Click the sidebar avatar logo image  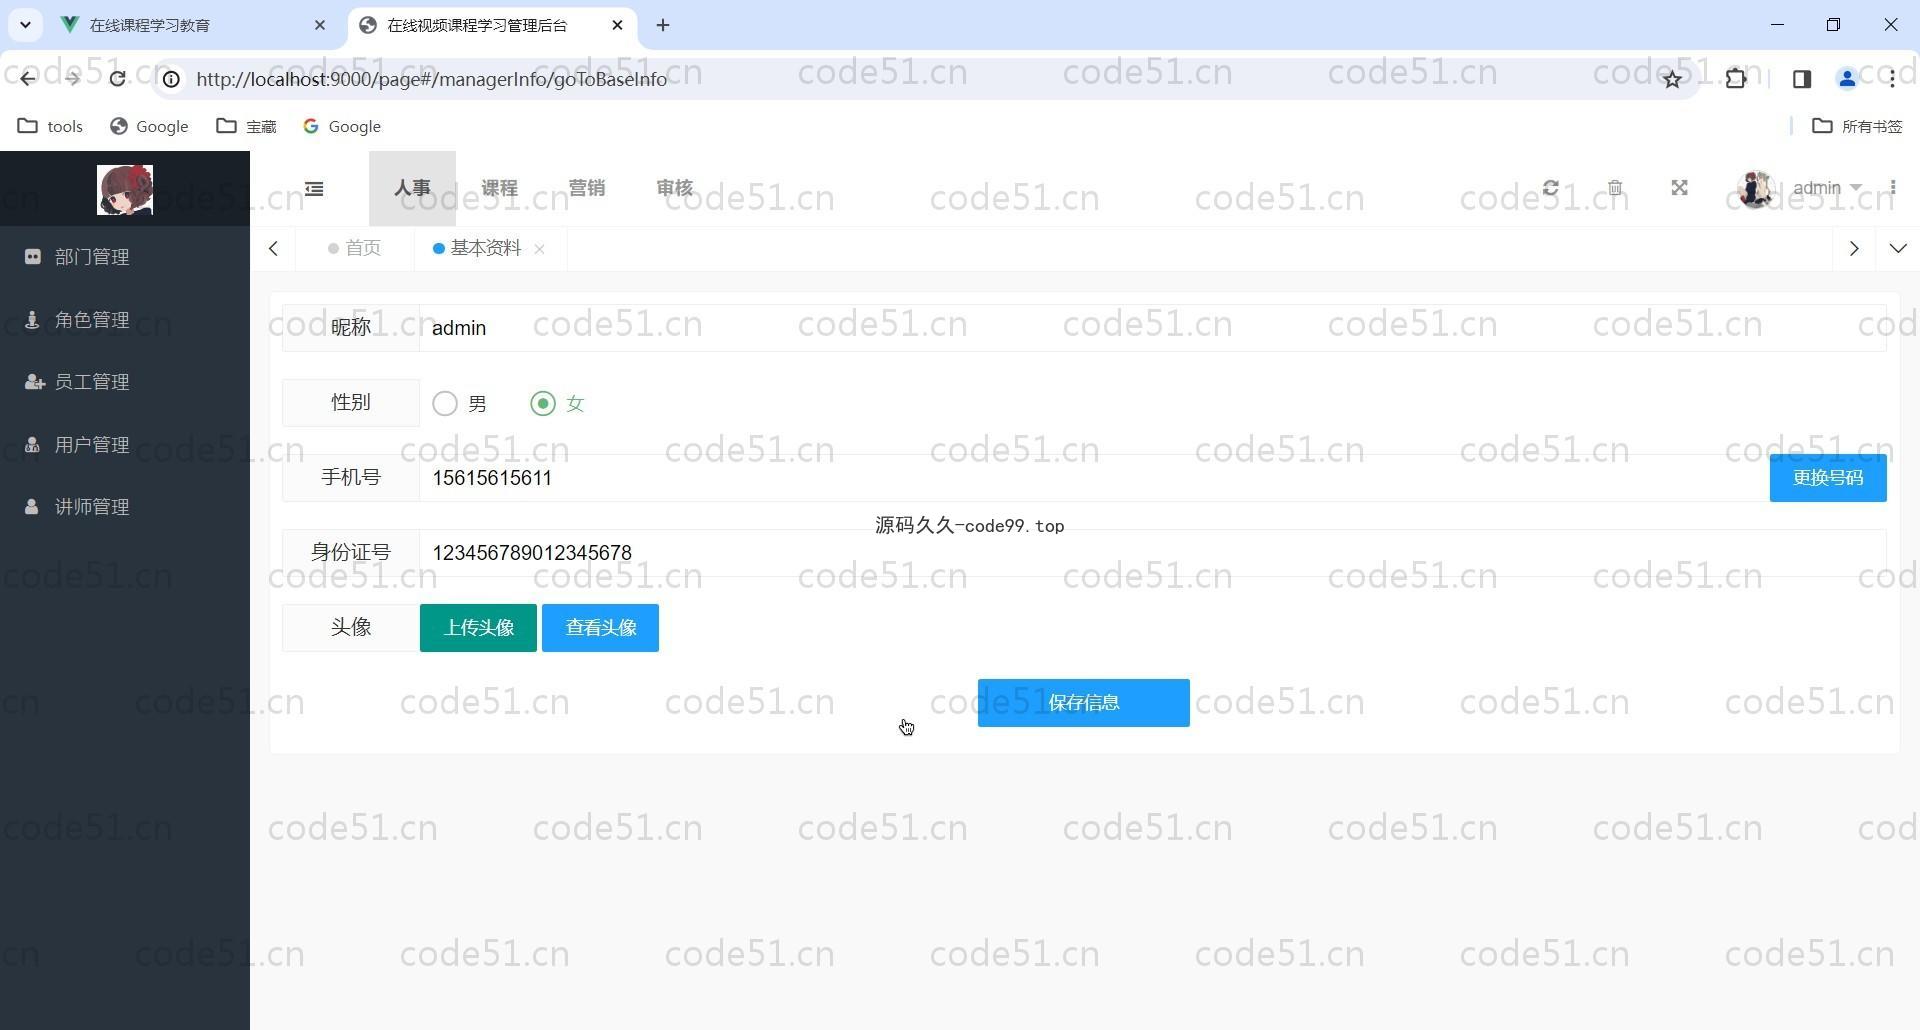(125, 190)
